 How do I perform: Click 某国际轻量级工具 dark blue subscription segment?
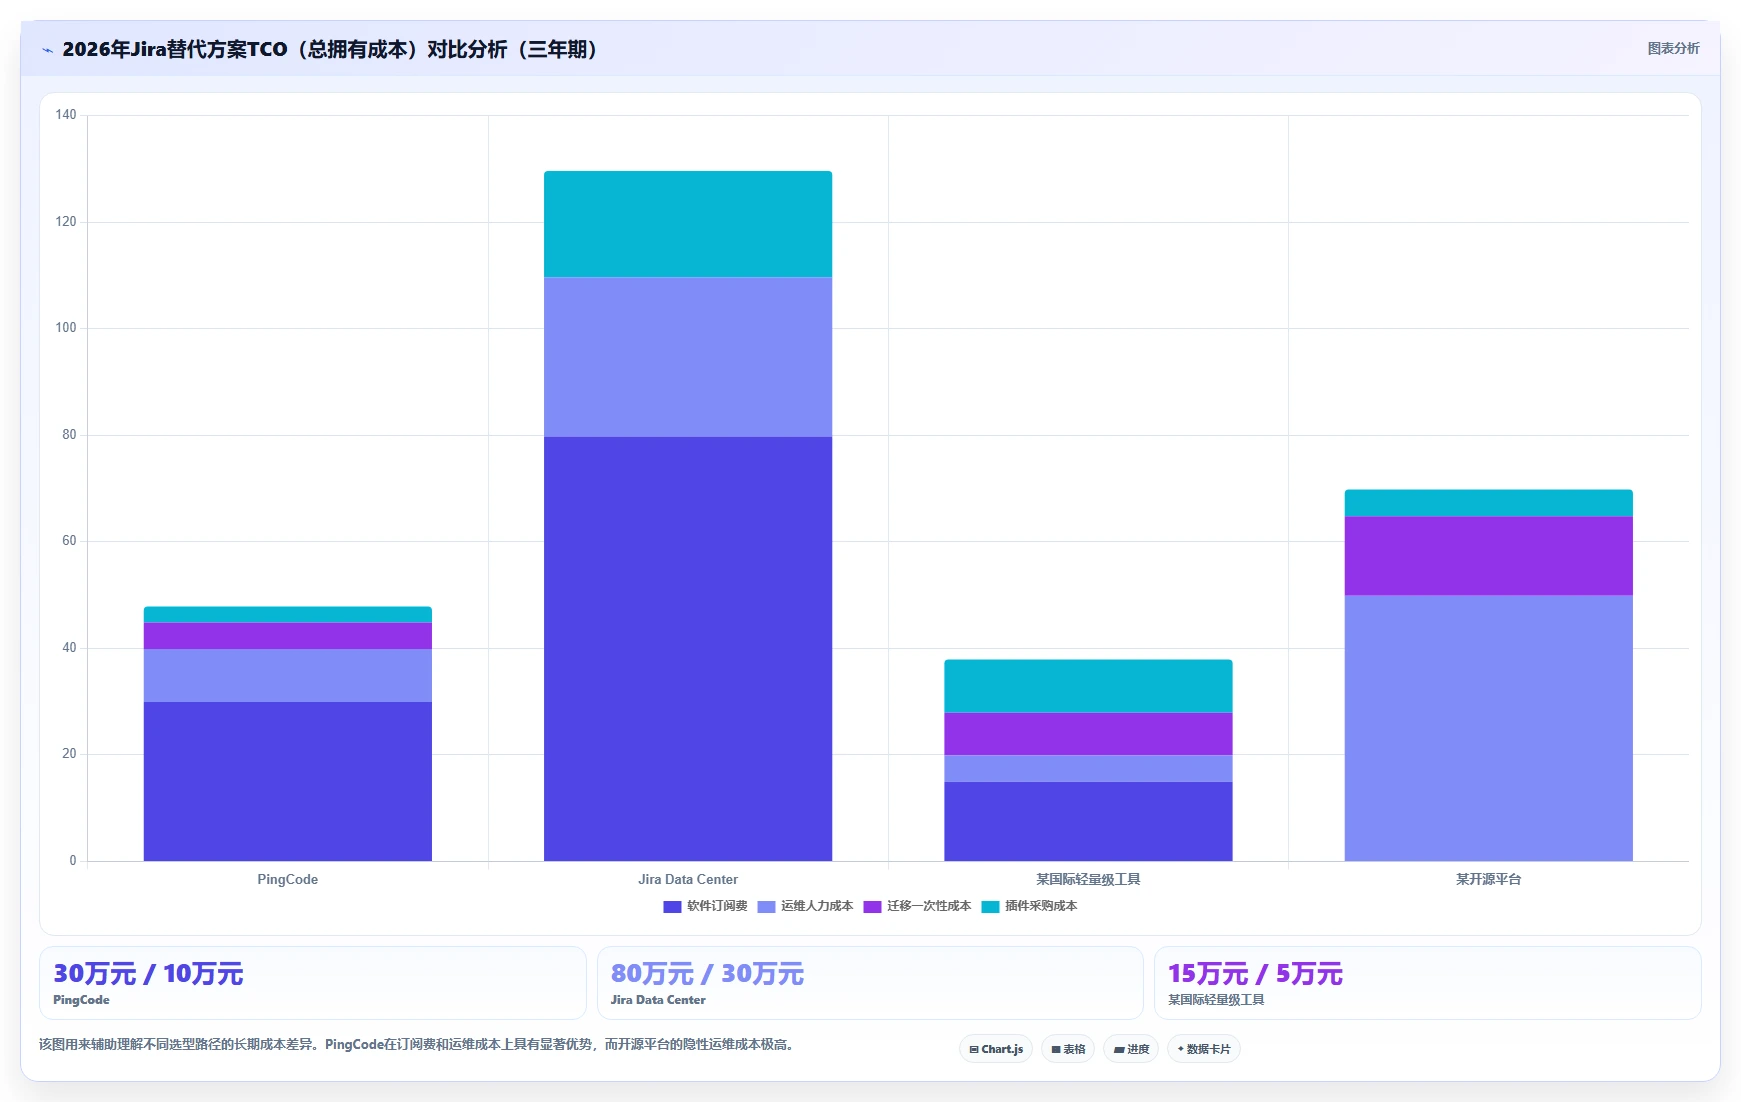pos(1088,821)
